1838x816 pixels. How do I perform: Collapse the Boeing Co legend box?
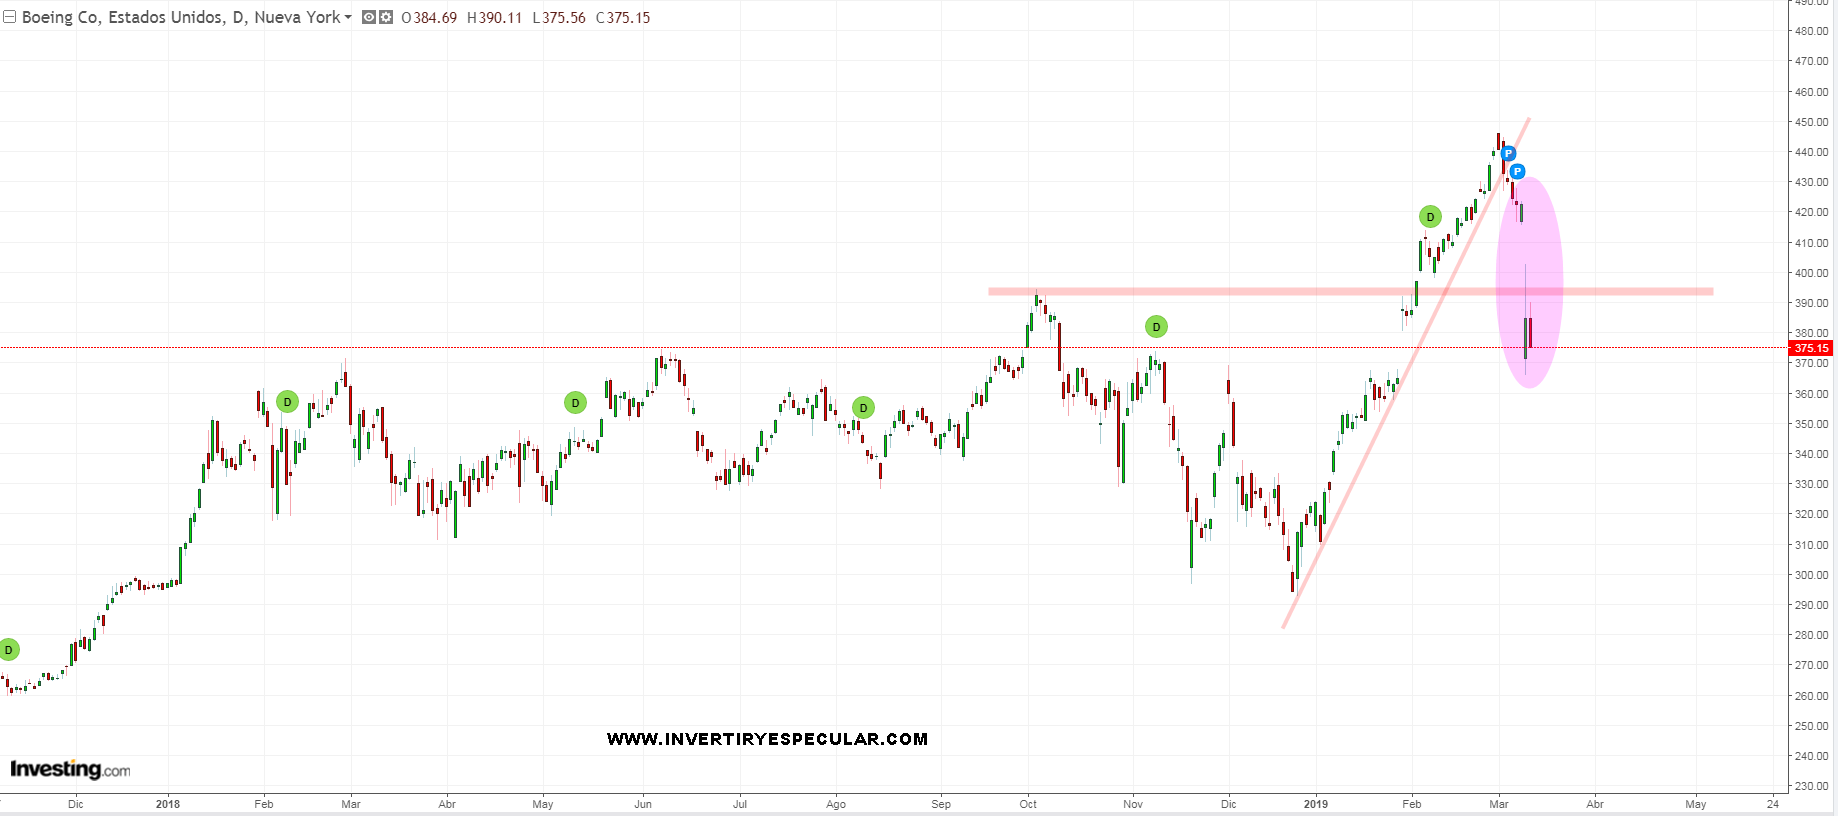[x=9, y=18]
